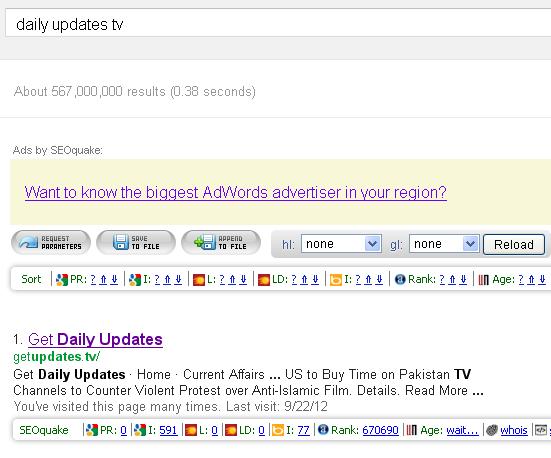Click the whois link
This screenshot has width=551, height=458.
(514, 430)
